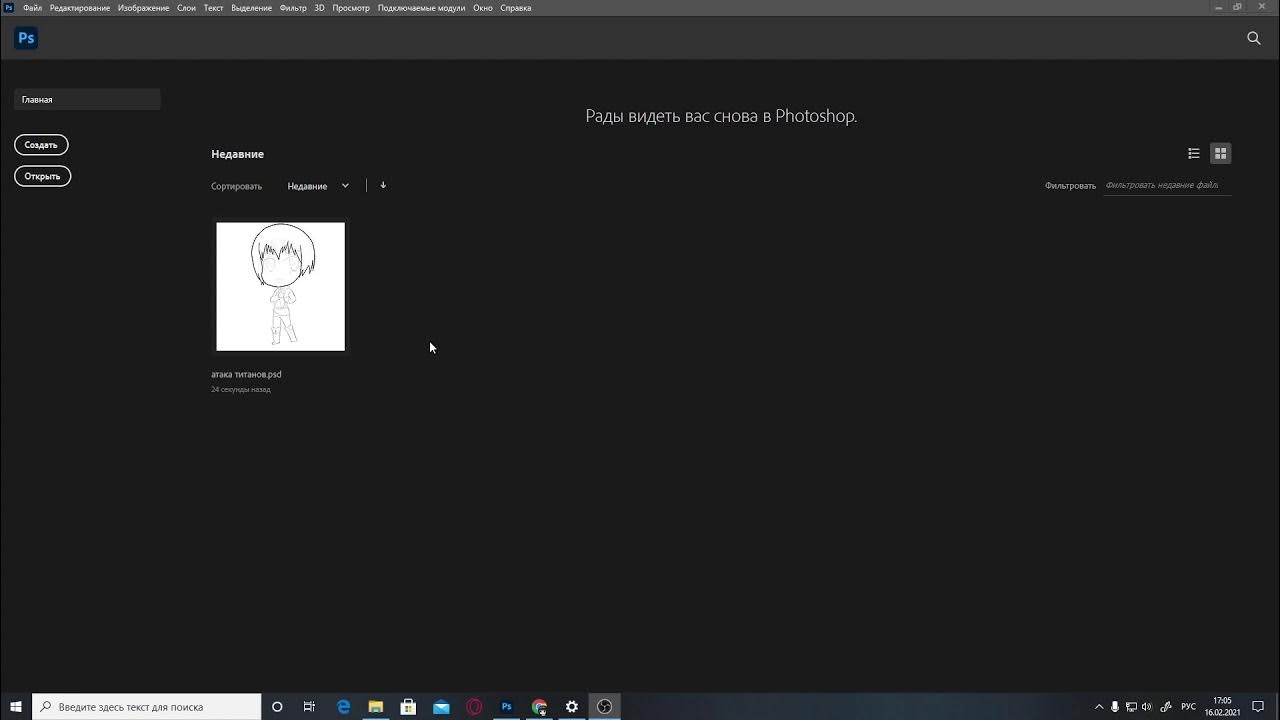Open the Windows Start menu

(16, 706)
